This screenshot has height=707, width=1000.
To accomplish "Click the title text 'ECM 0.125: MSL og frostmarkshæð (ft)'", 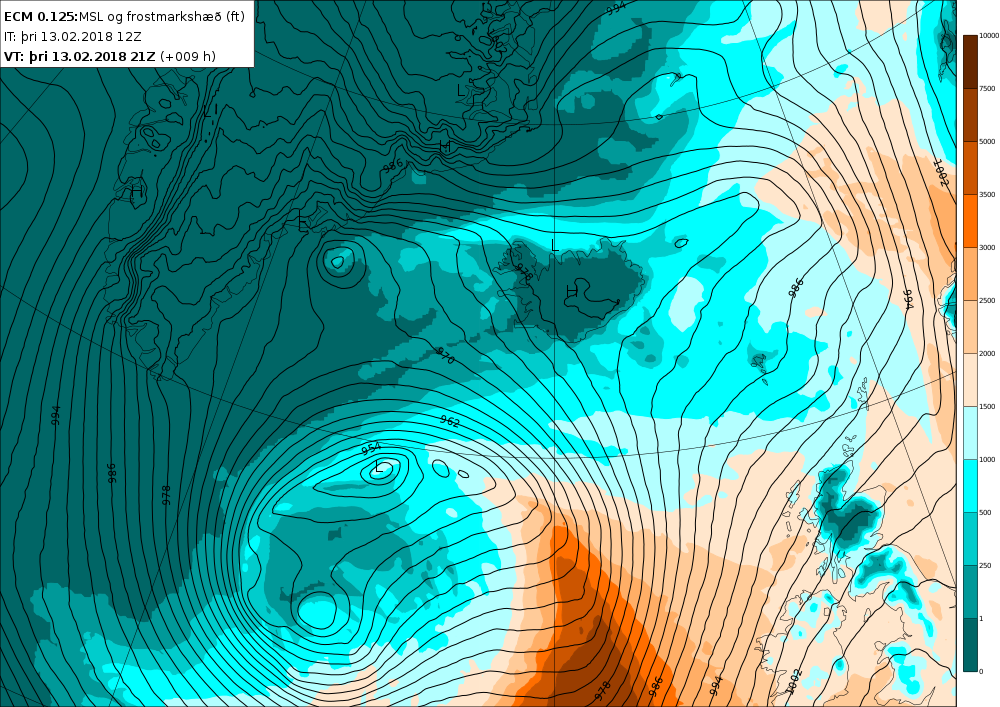I will [x=124, y=17].
